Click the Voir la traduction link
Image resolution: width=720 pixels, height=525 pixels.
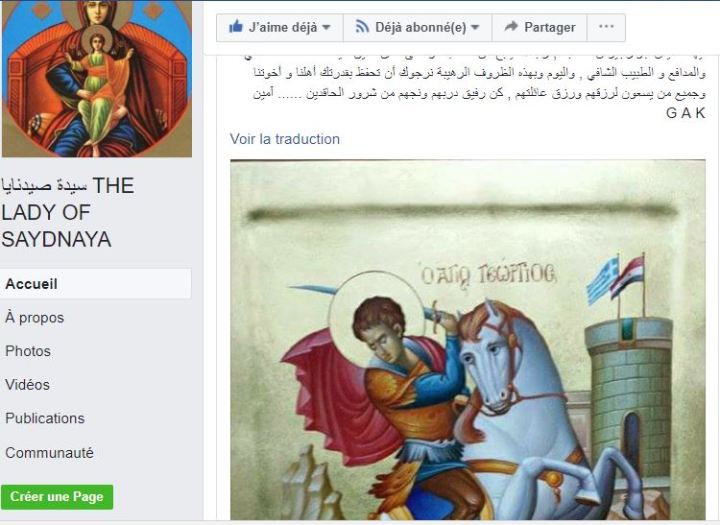285,139
